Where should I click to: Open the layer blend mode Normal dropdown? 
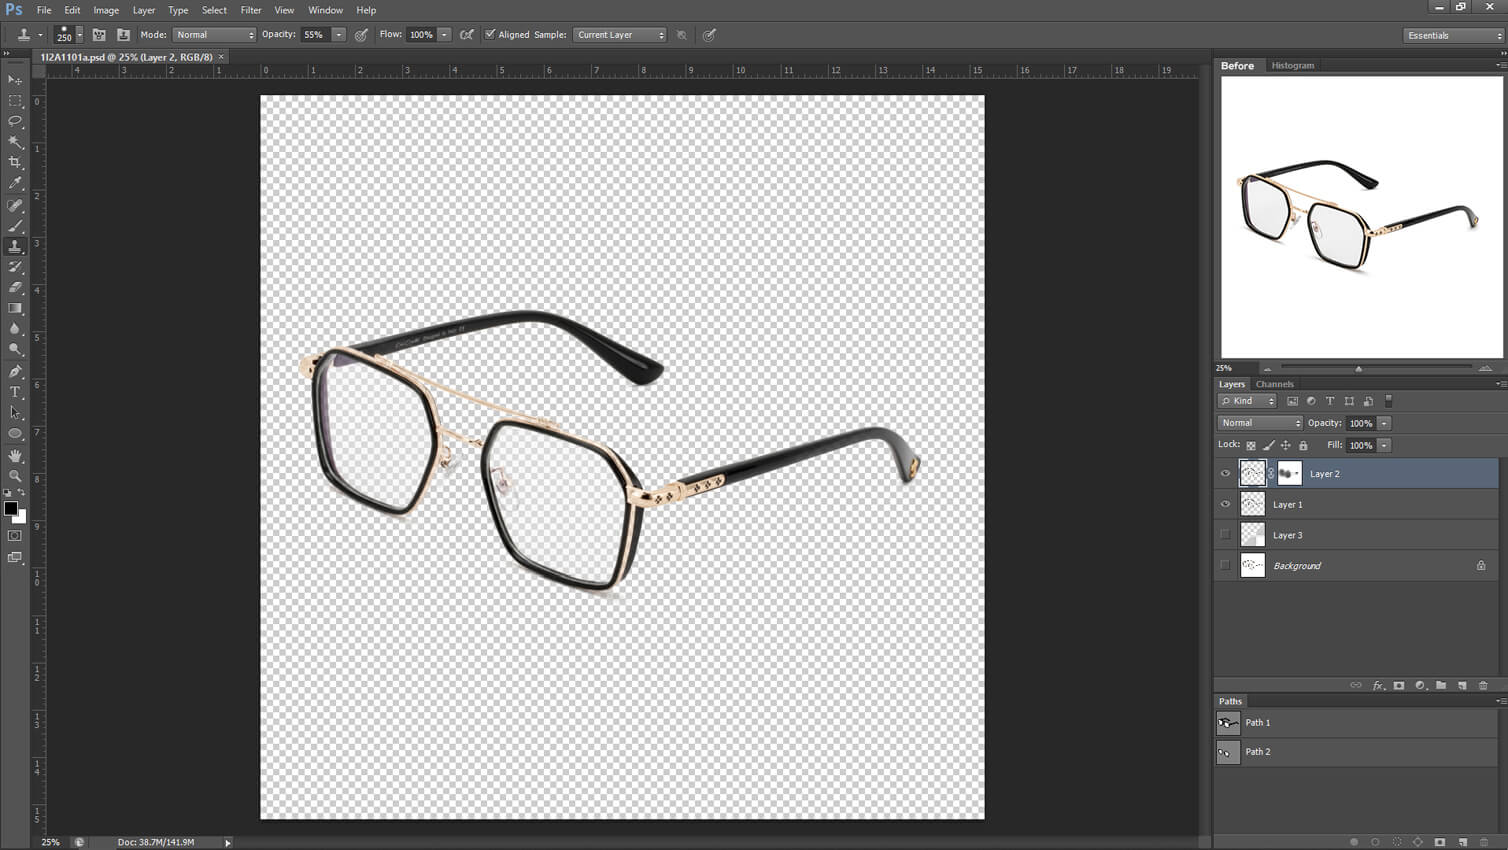[1260, 423]
